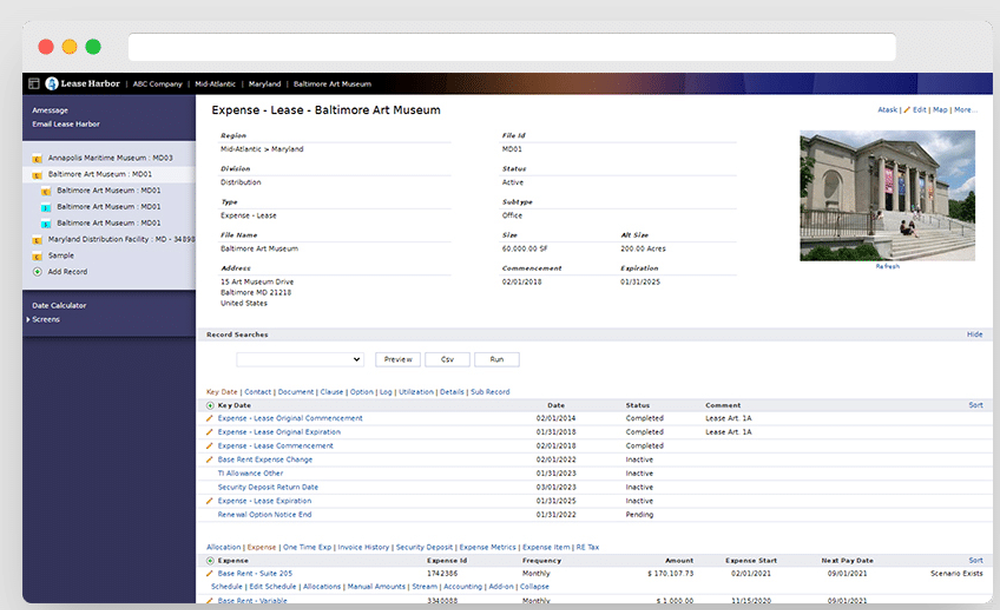Expand the Screens section in sidebar

click(43, 319)
